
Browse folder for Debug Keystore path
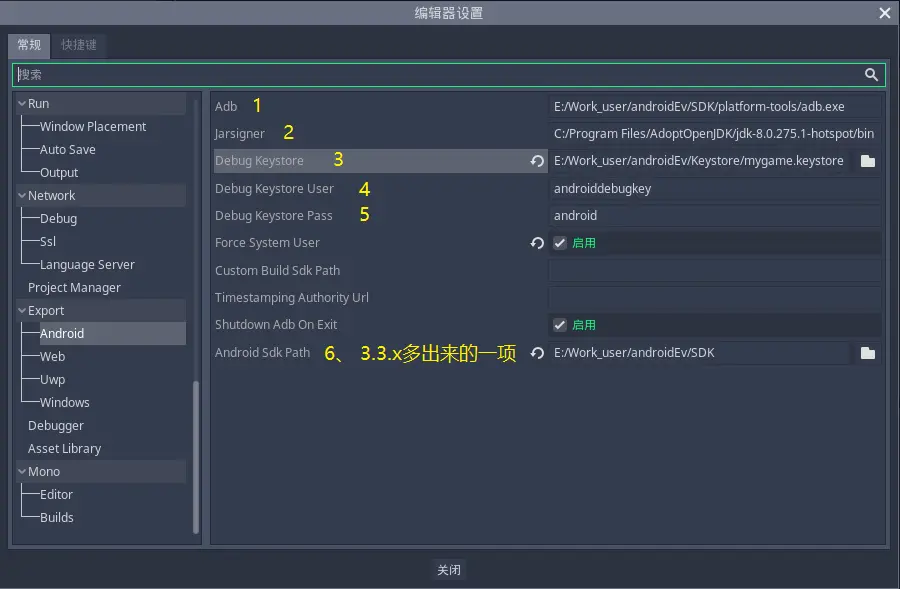[x=868, y=161]
